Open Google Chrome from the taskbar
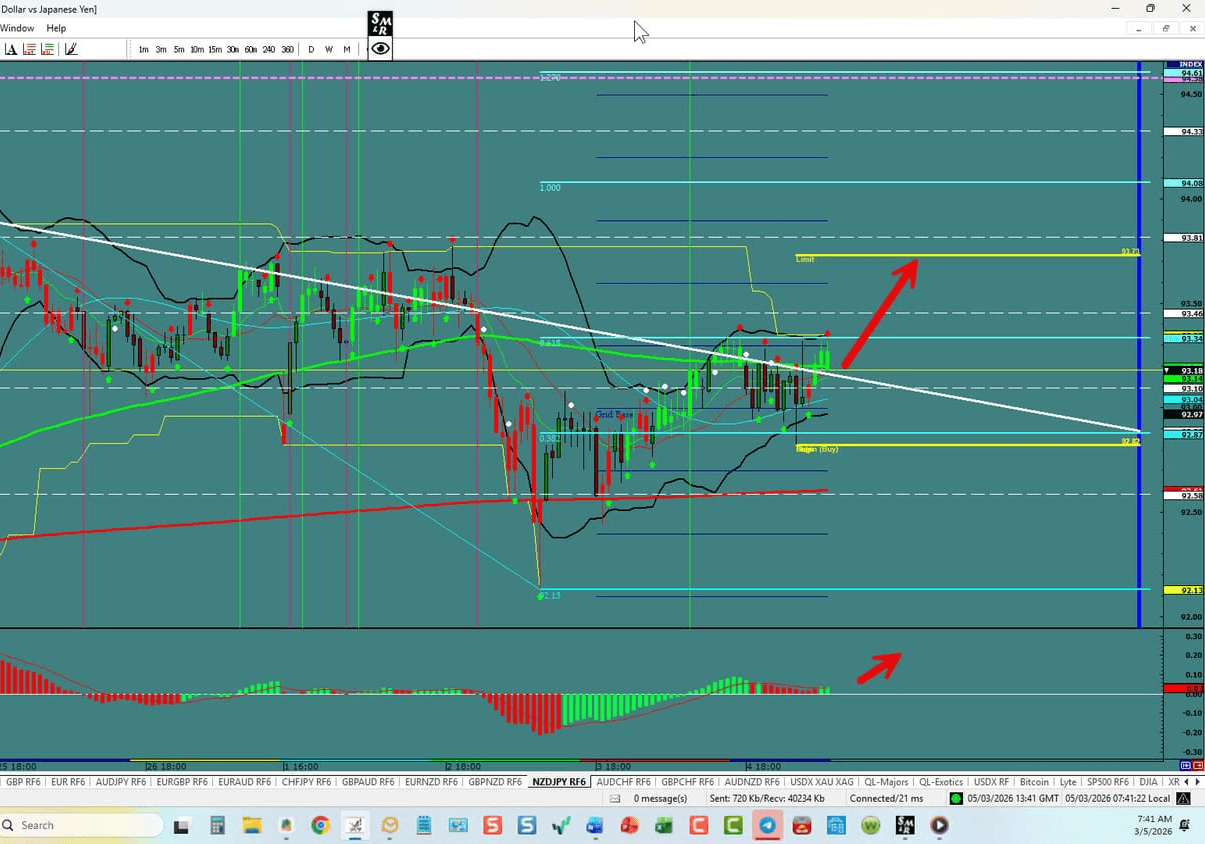The image size is (1205, 844). 319,825
